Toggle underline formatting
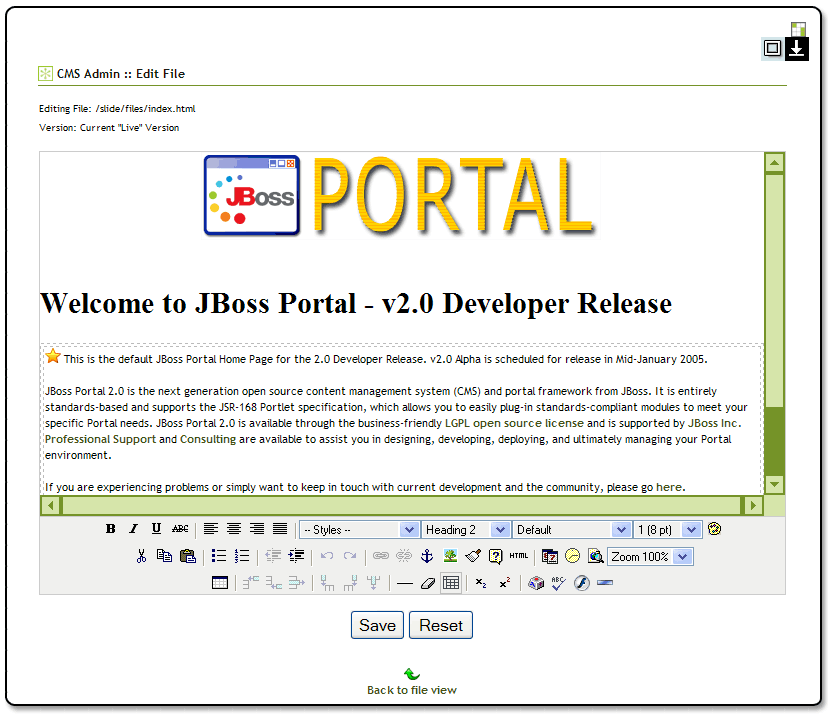Viewport: 829px width, 717px height. tap(156, 529)
